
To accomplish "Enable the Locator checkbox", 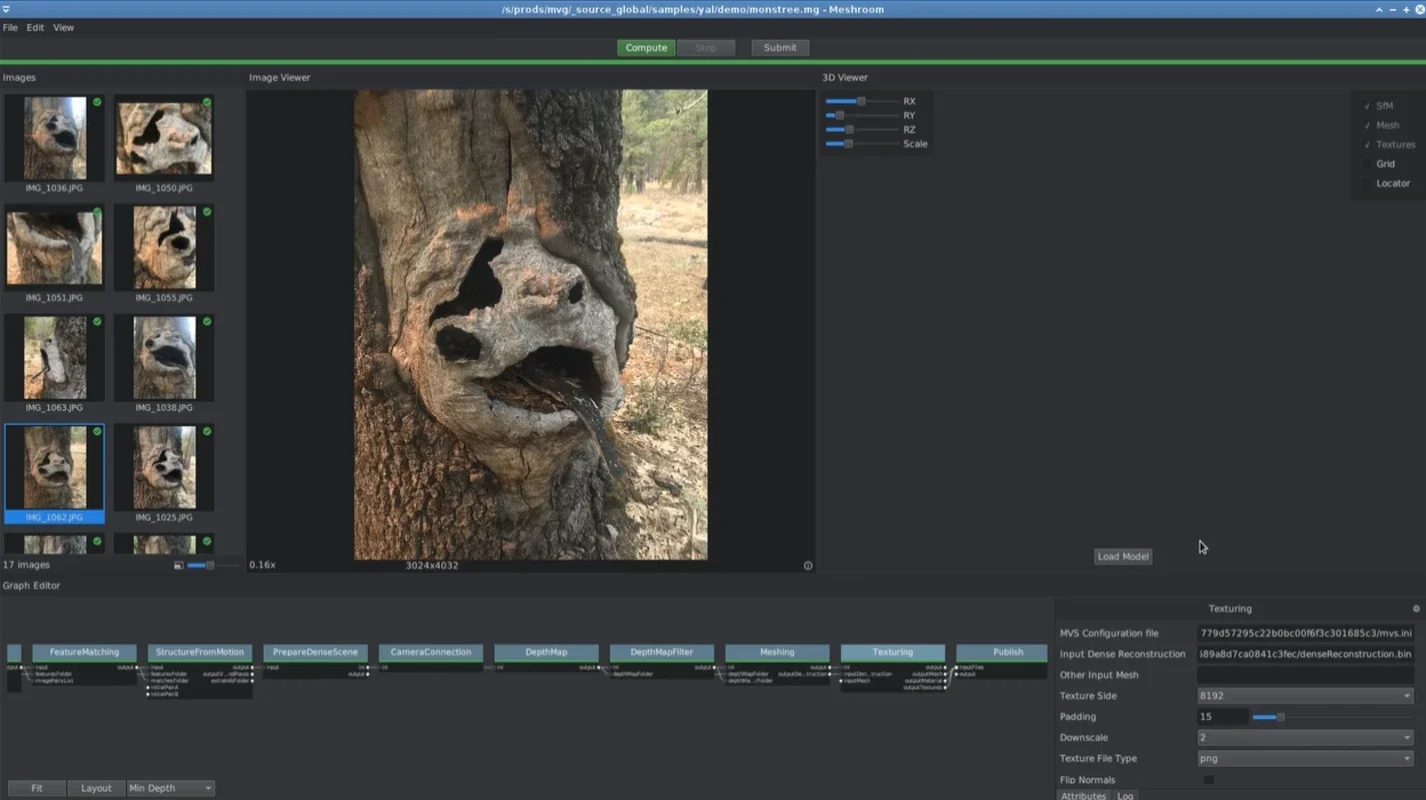I will coord(1367,183).
